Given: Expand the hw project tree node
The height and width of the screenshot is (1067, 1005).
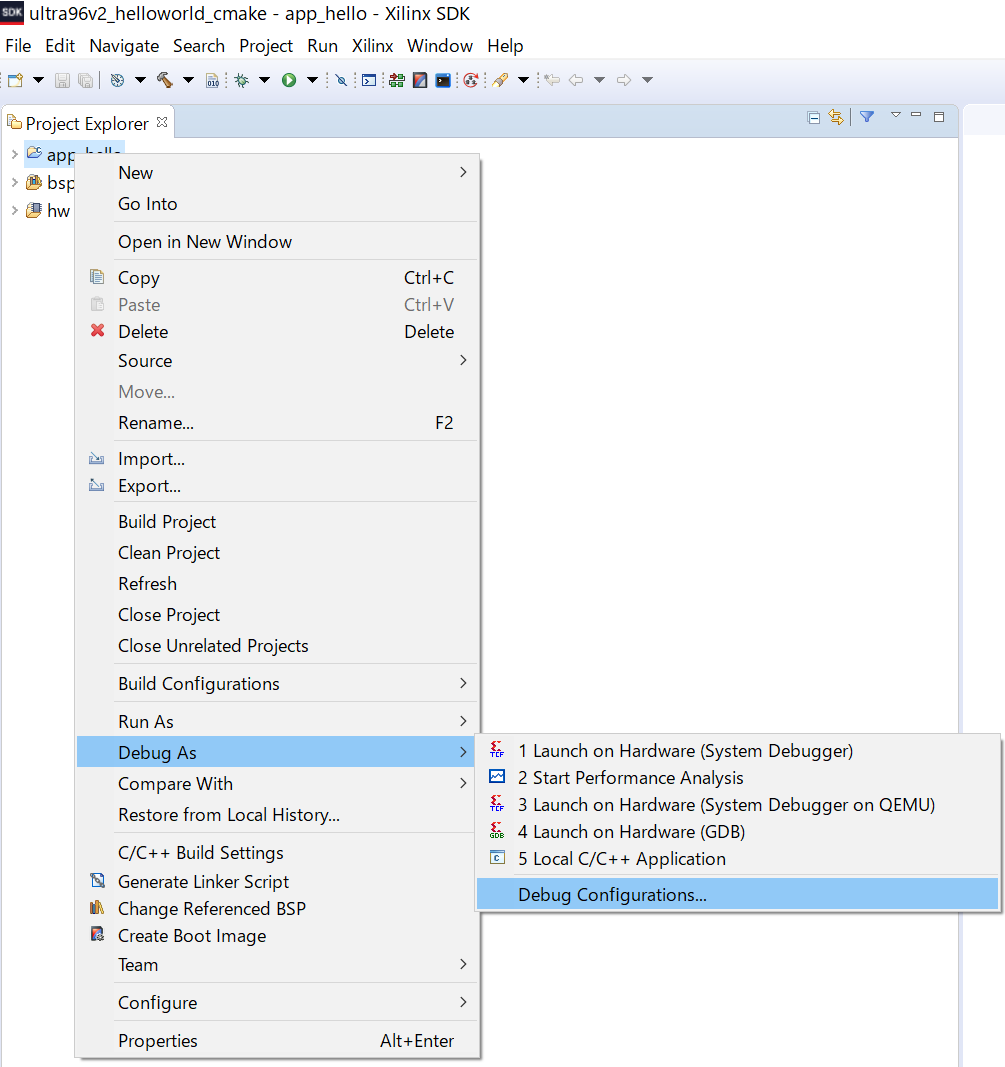Looking at the screenshot, I should click(14, 210).
